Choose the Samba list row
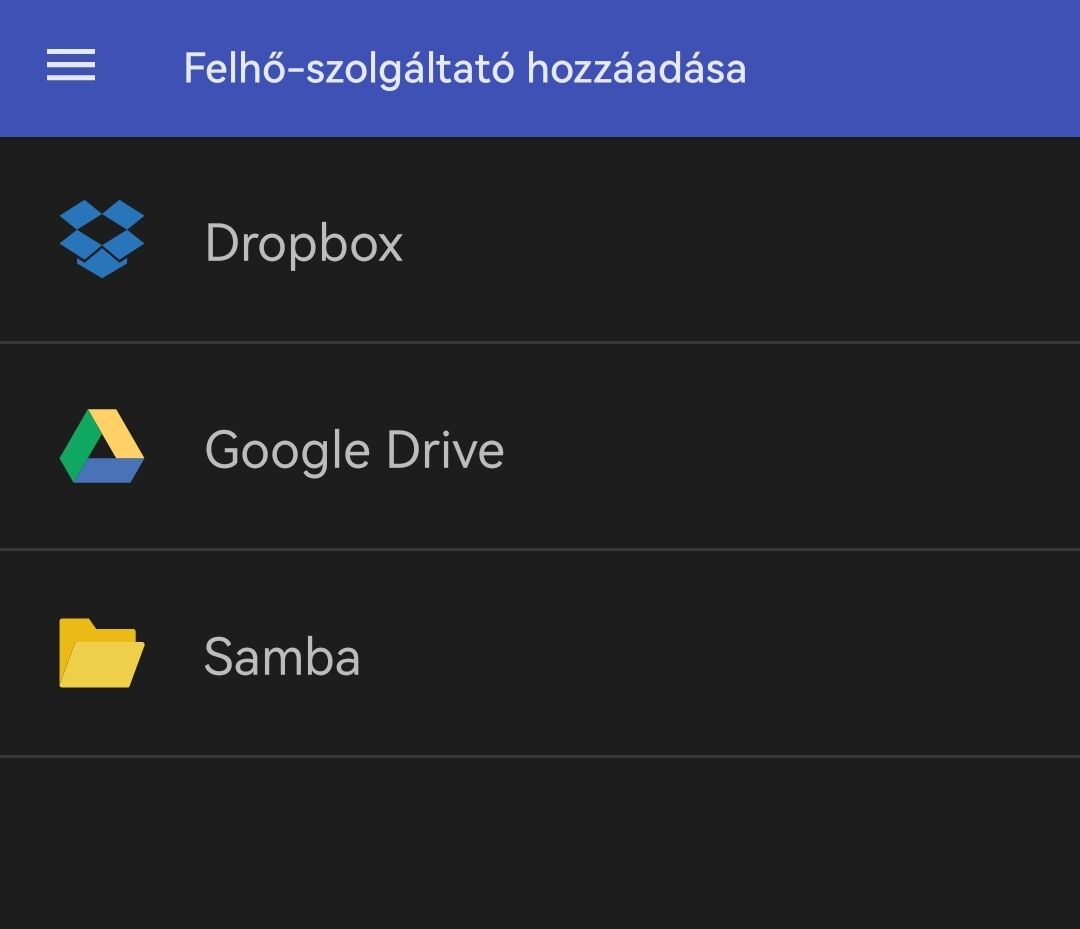 tap(540, 654)
